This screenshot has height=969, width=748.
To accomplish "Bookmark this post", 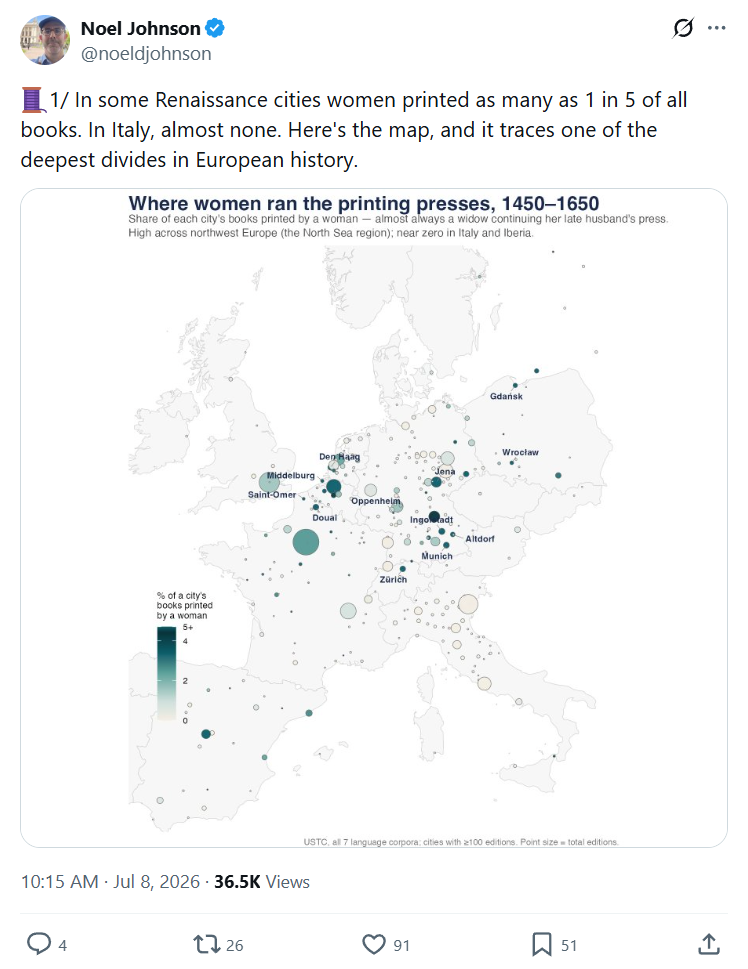I will (x=542, y=944).
